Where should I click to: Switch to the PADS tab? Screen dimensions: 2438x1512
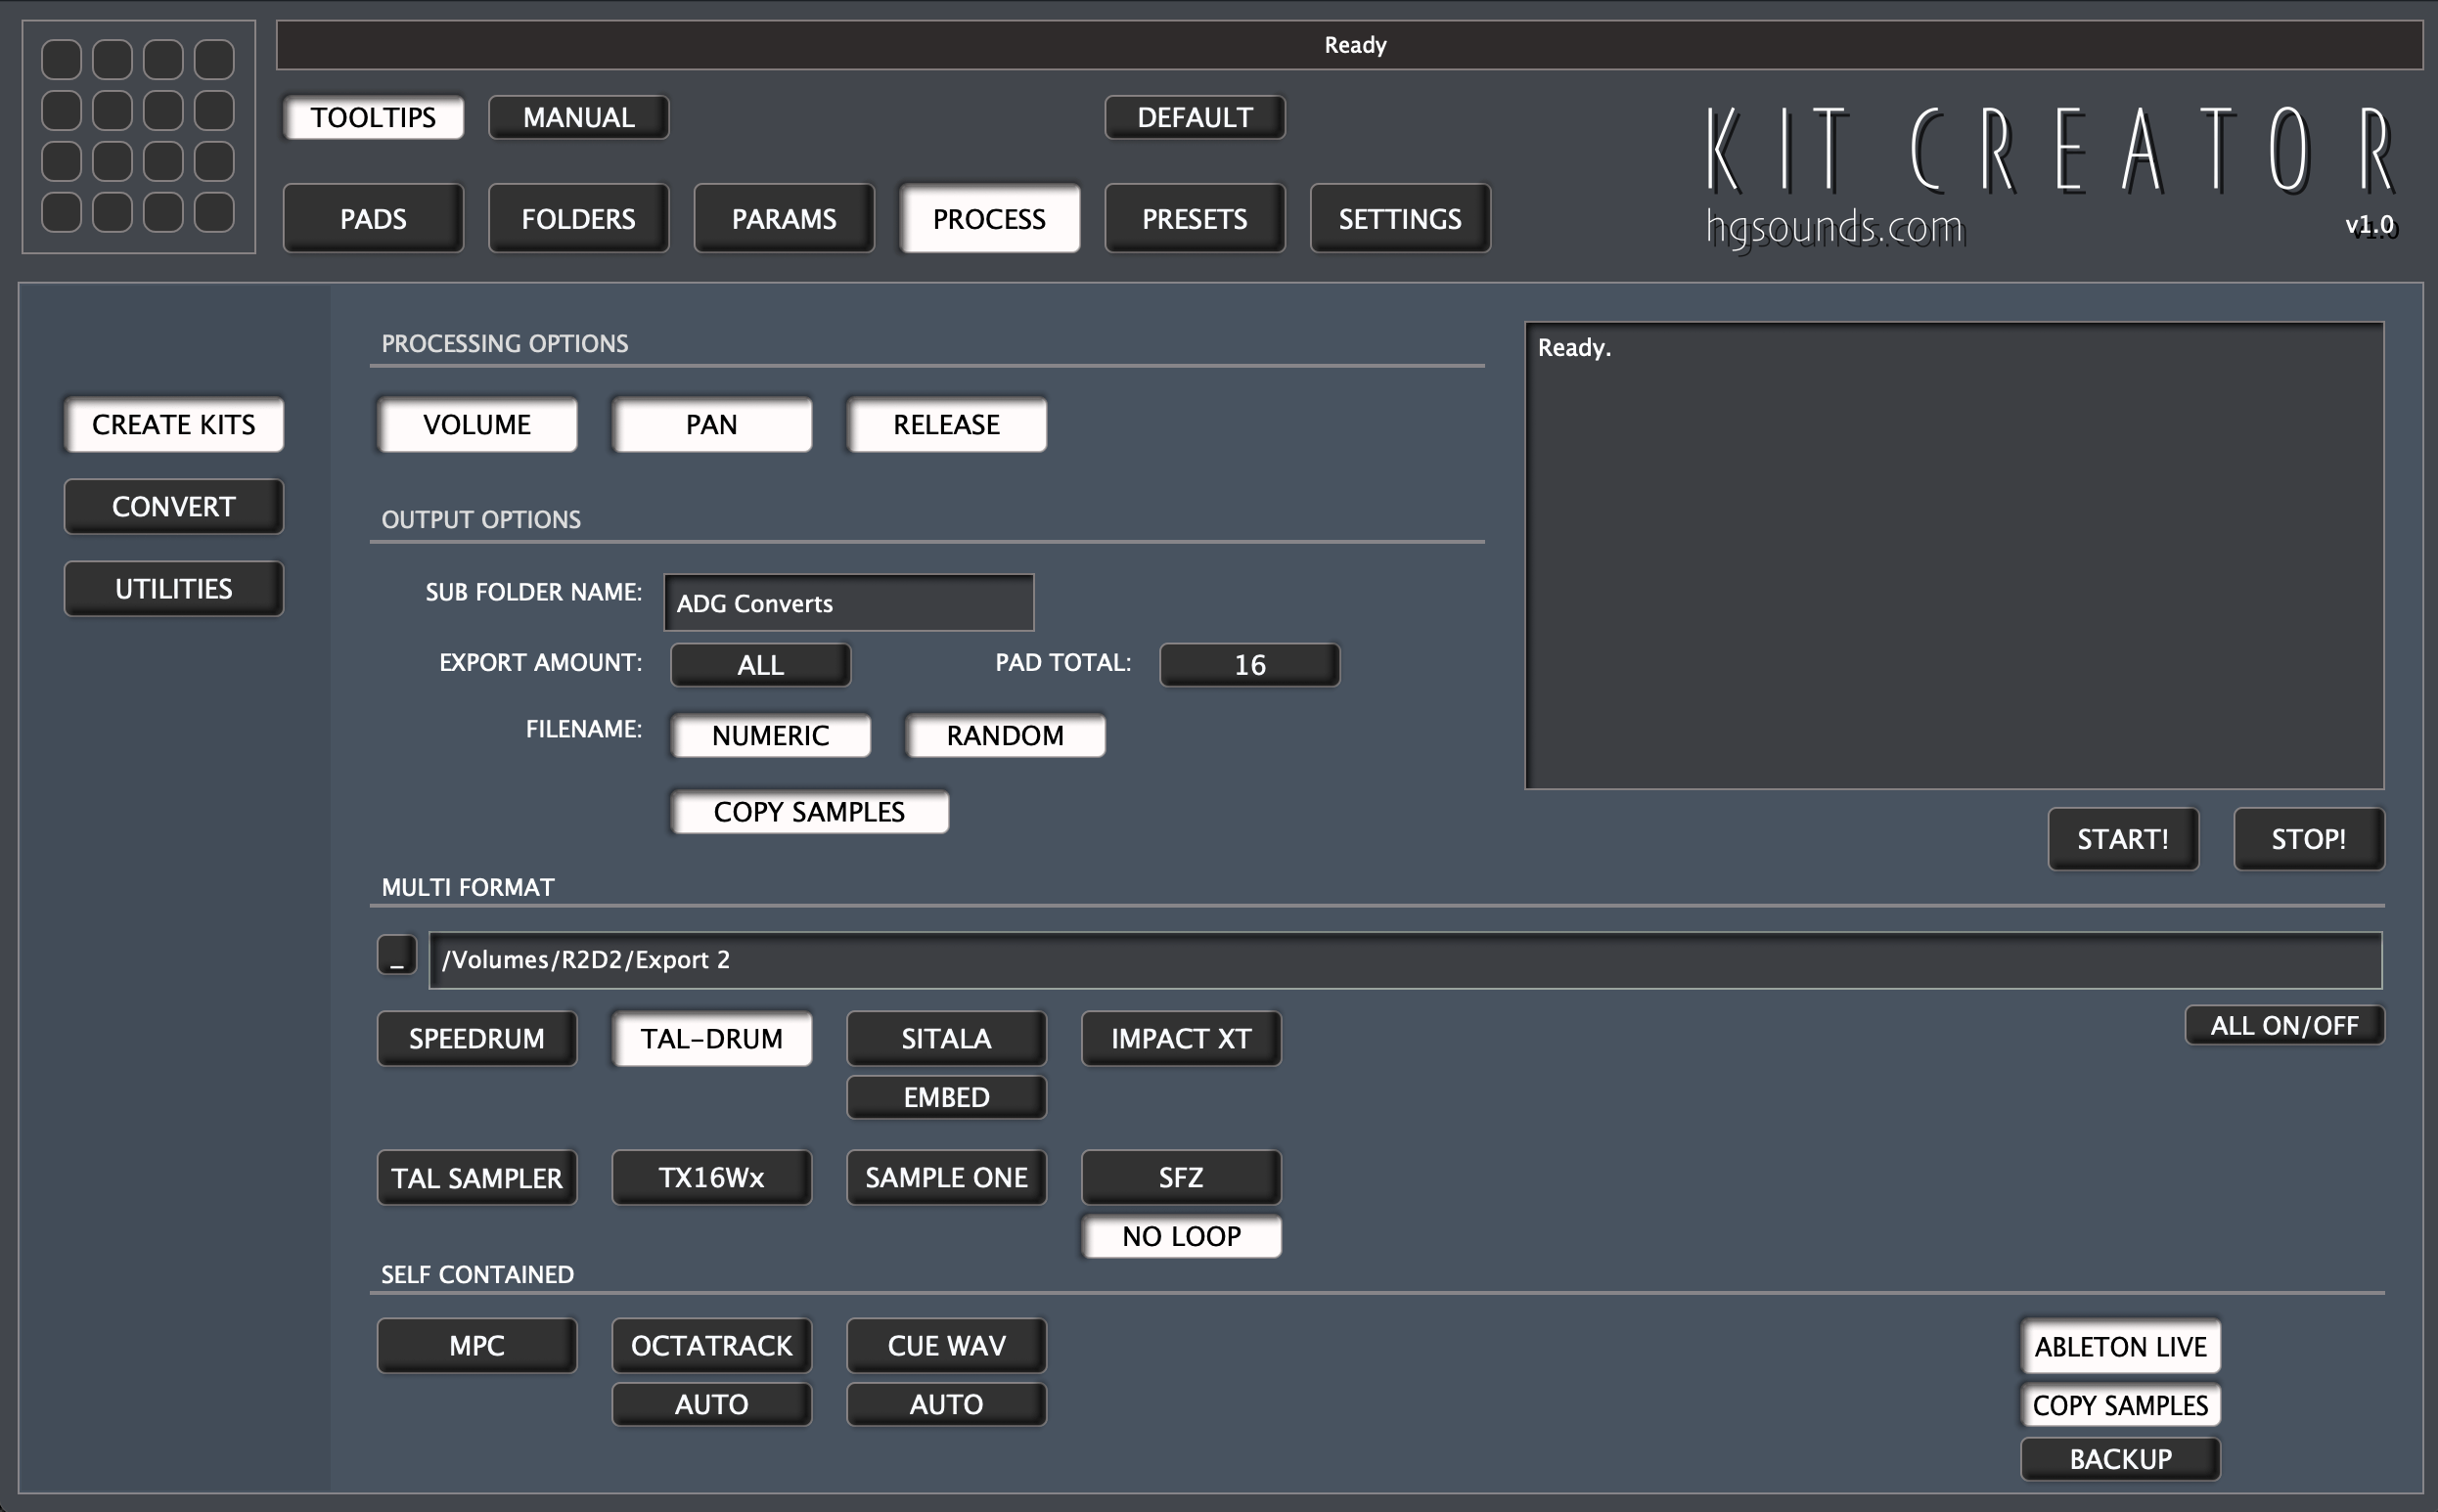click(373, 219)
